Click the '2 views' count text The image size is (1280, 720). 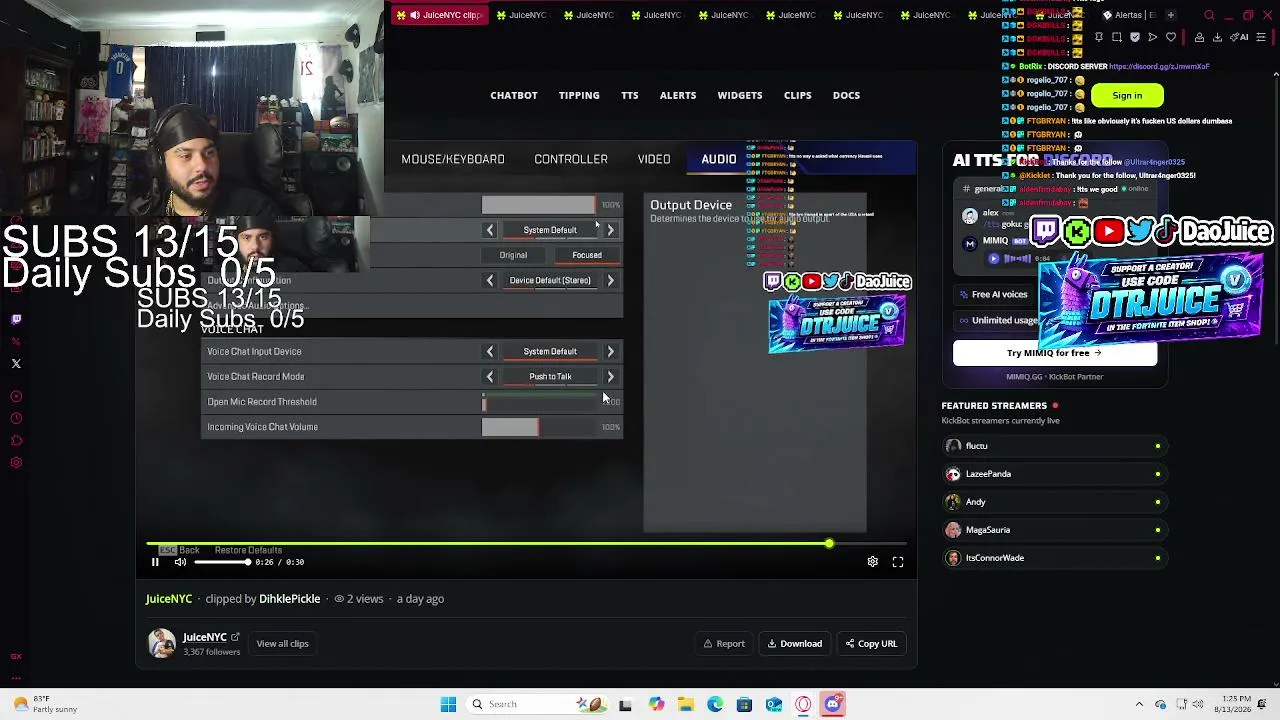tap(365, 599)
